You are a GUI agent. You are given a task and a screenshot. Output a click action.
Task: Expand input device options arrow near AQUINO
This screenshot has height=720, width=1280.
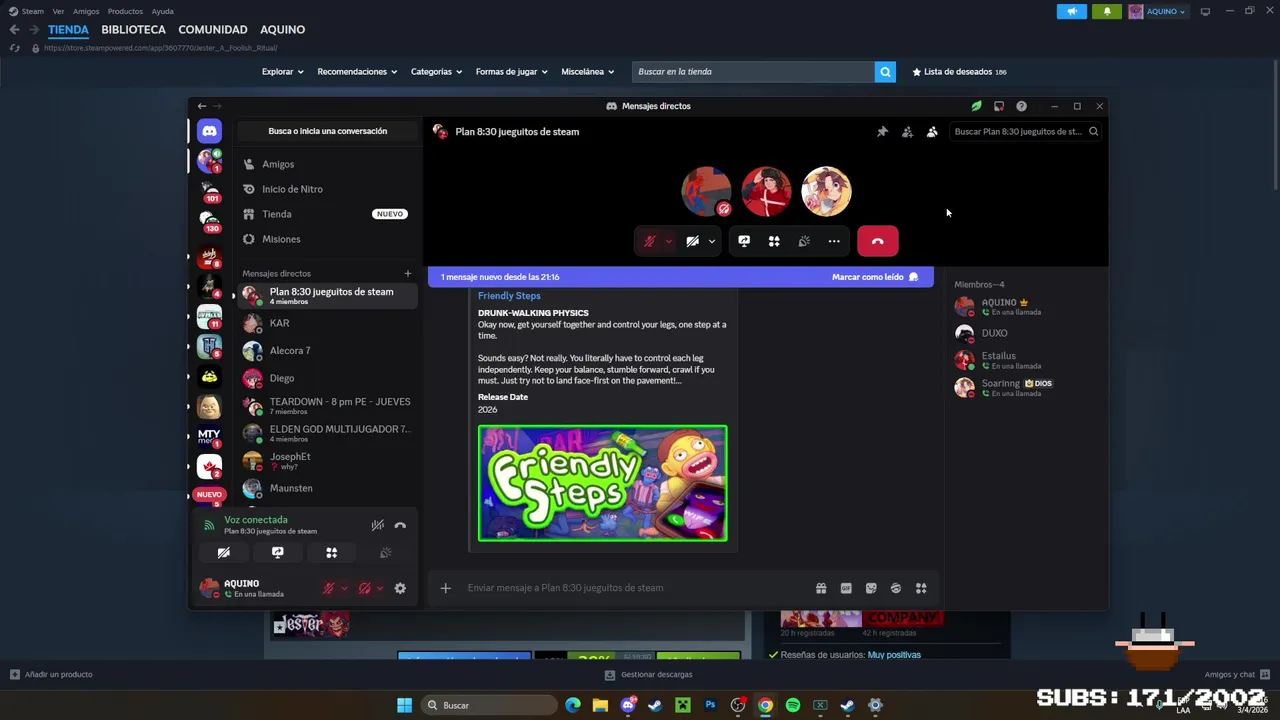click(x=344, y=588)
